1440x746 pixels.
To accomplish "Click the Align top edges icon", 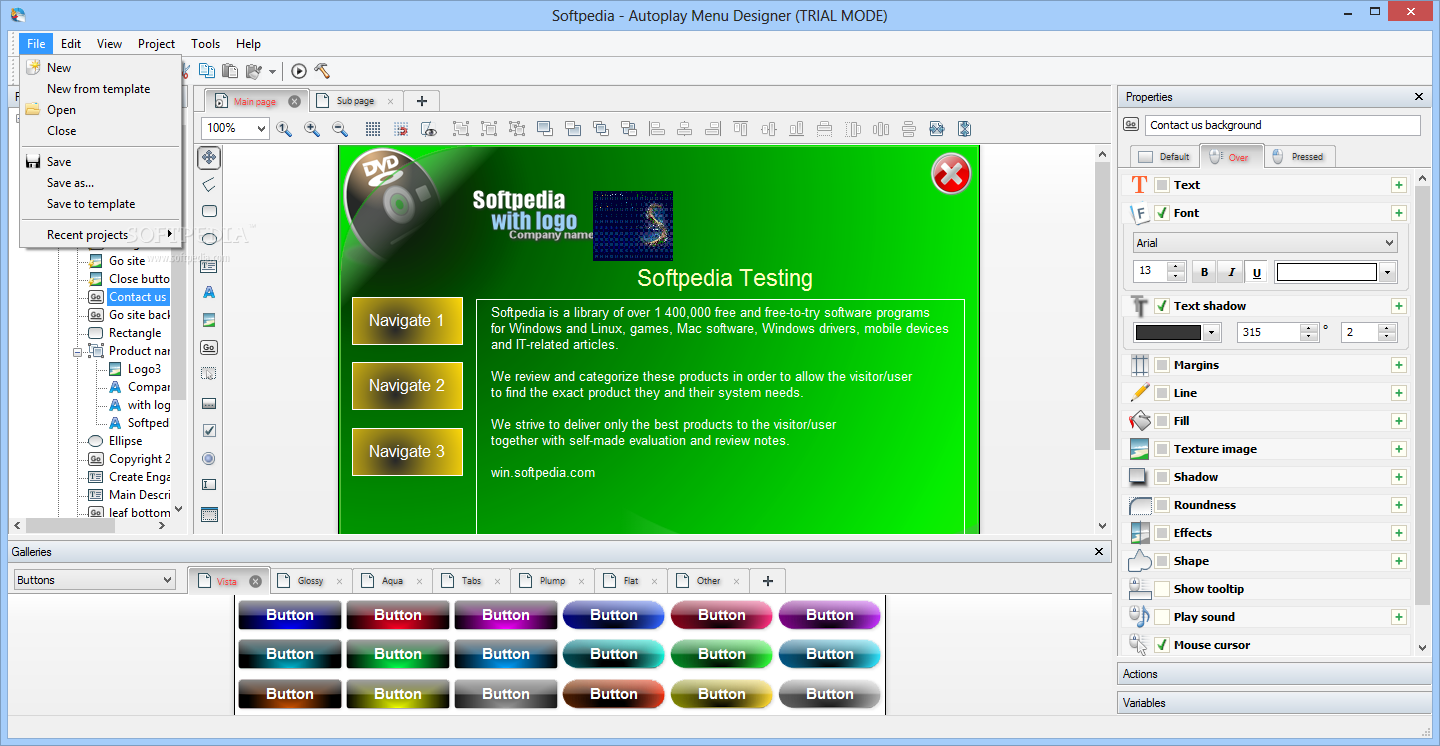I will pos(741,129).
